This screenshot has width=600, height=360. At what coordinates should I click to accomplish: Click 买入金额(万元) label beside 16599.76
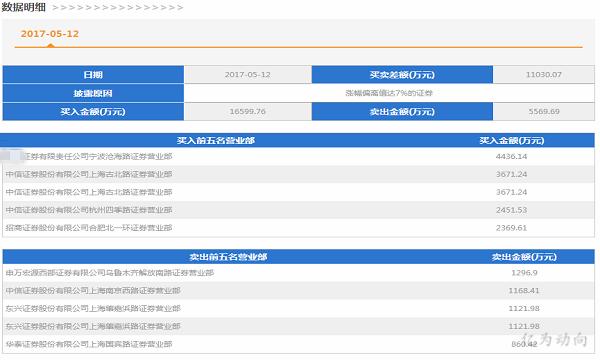[x=93, y=112]
